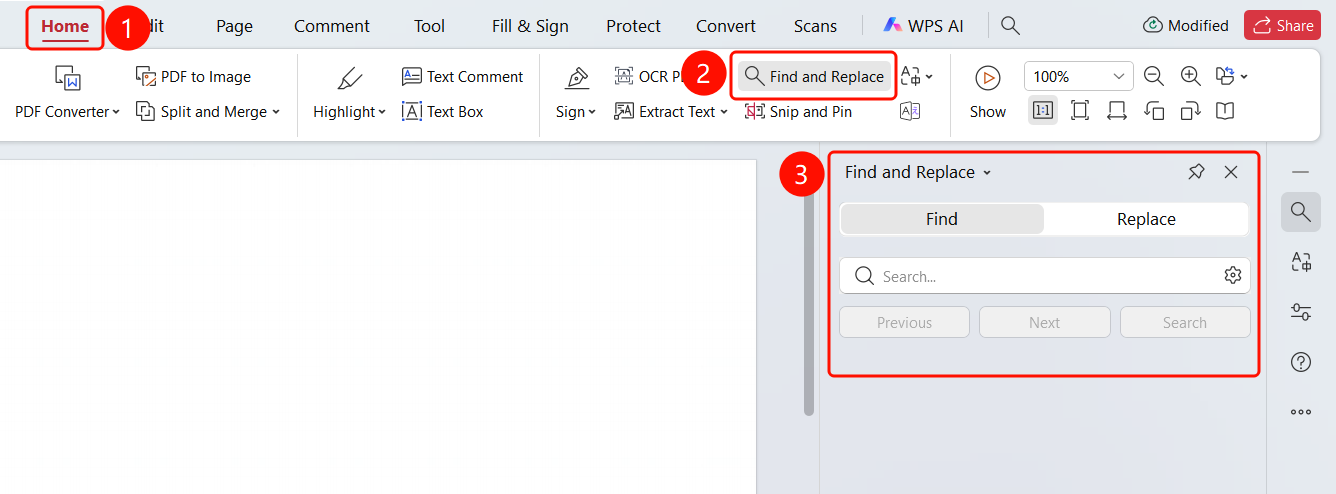Open the Fill & Sign tab
This screenshot has height=494, width=1336.
point(530,26)
